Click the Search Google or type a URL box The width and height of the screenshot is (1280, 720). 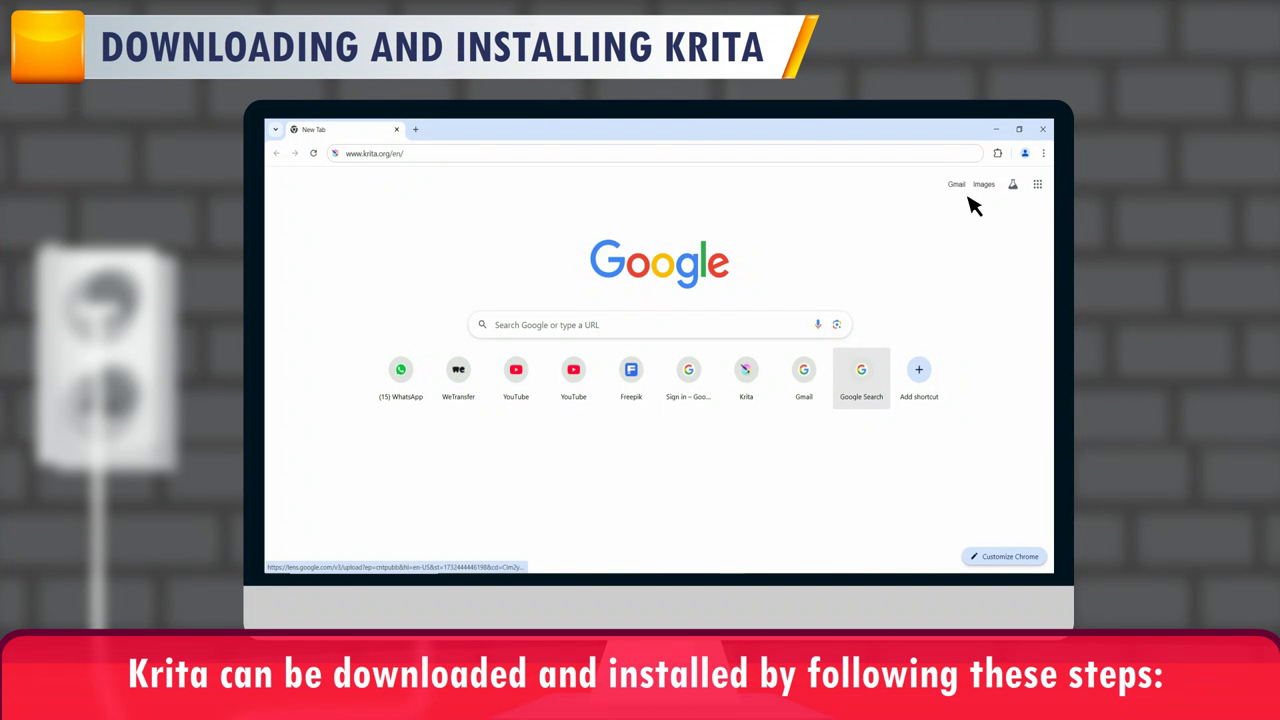[x=660, y=325]
